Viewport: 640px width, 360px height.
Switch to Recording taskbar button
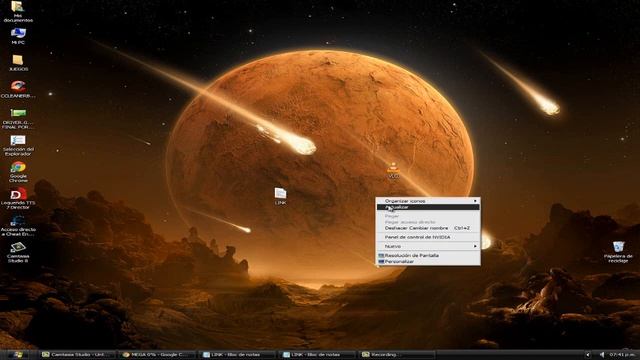[398, 355]
